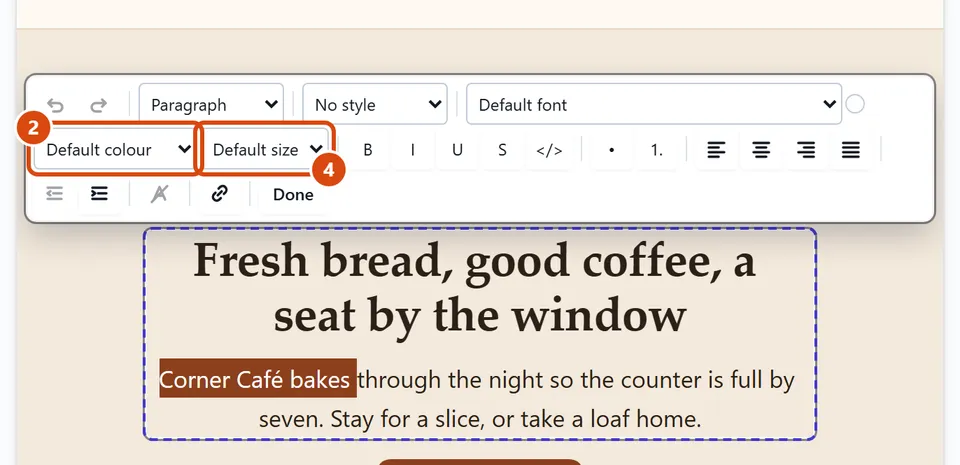Open the Default font dropdown
This screenshot has height=465, width=960.
[x=654, y=105]
